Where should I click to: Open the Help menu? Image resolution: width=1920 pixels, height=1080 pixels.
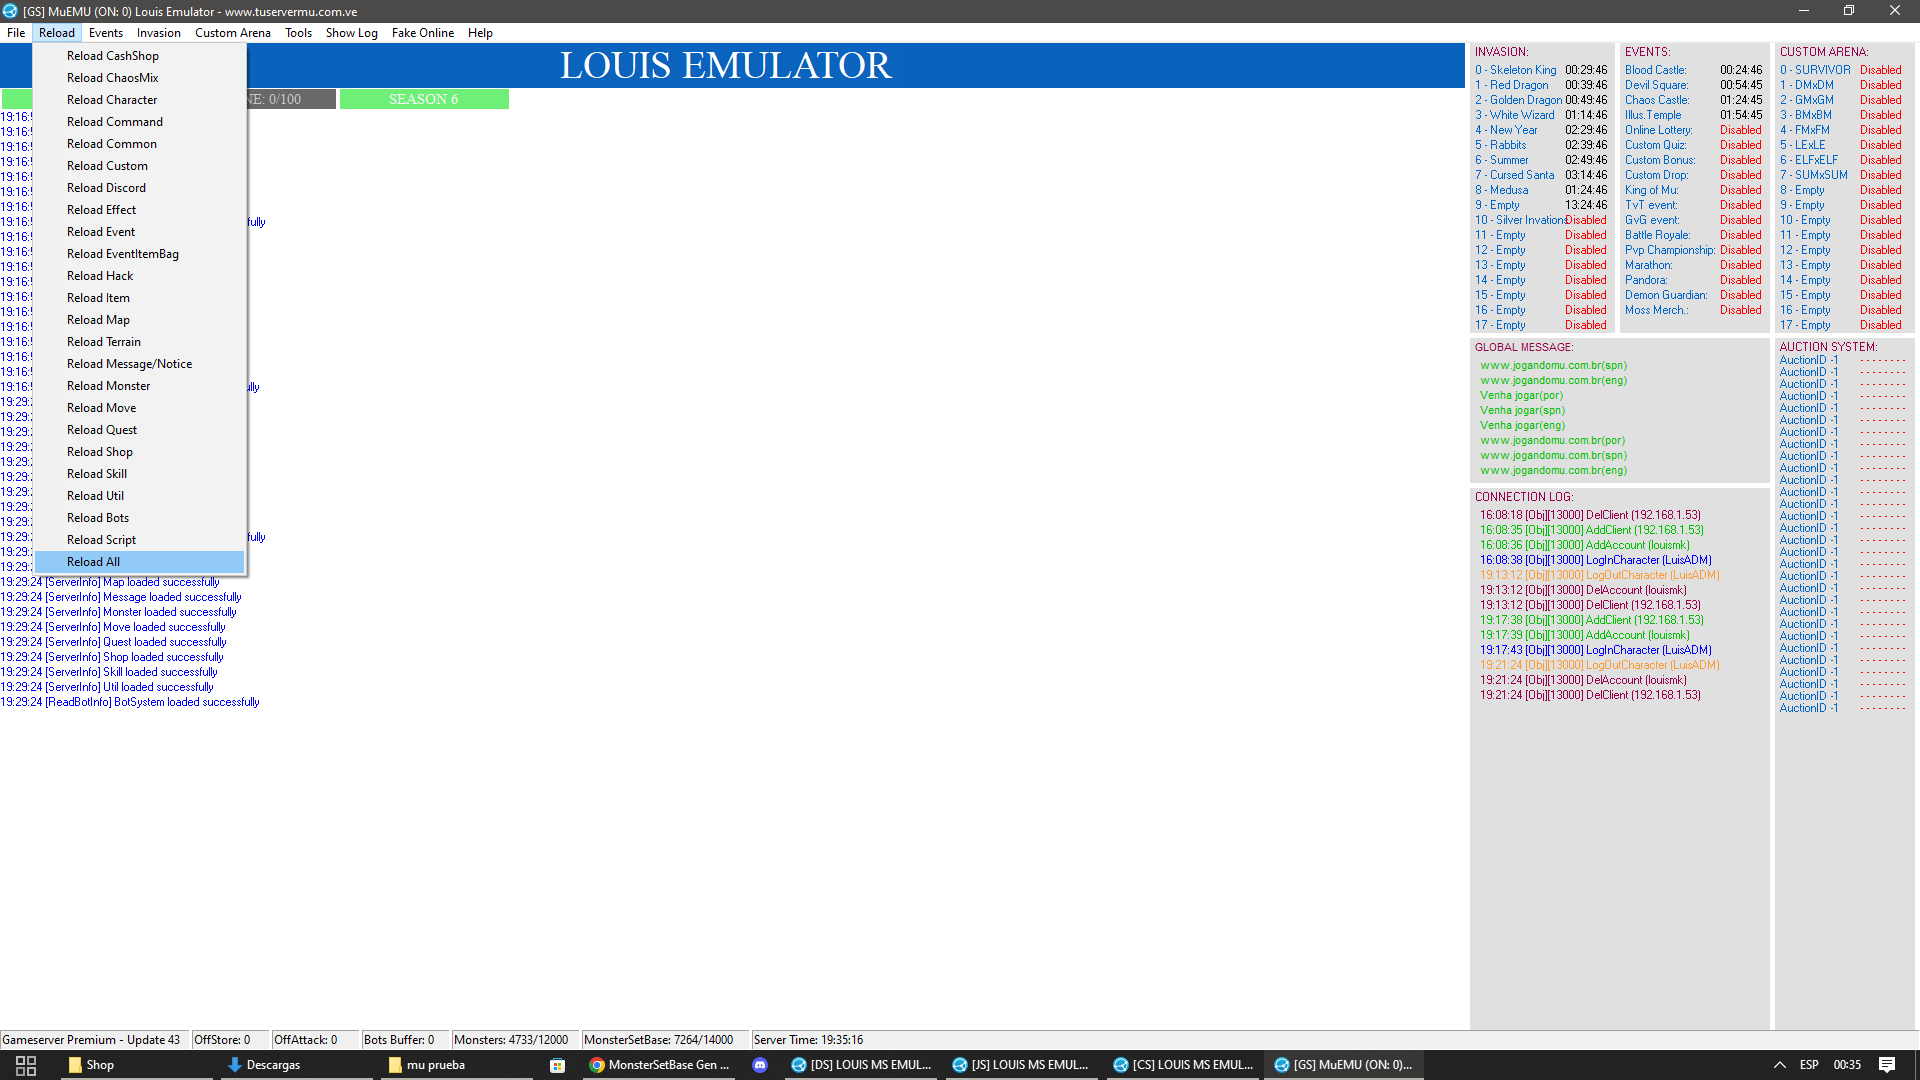[480, 33]
